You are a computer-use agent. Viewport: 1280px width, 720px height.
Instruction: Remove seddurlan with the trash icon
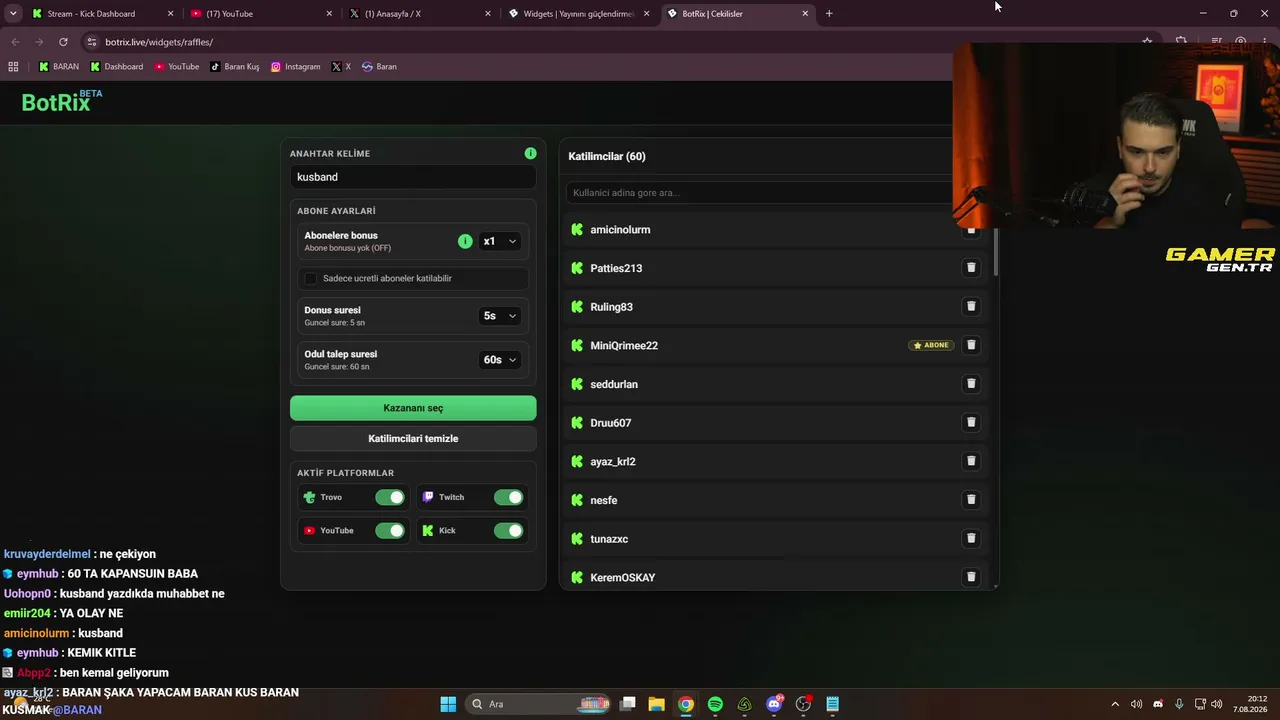pos(970,384)
